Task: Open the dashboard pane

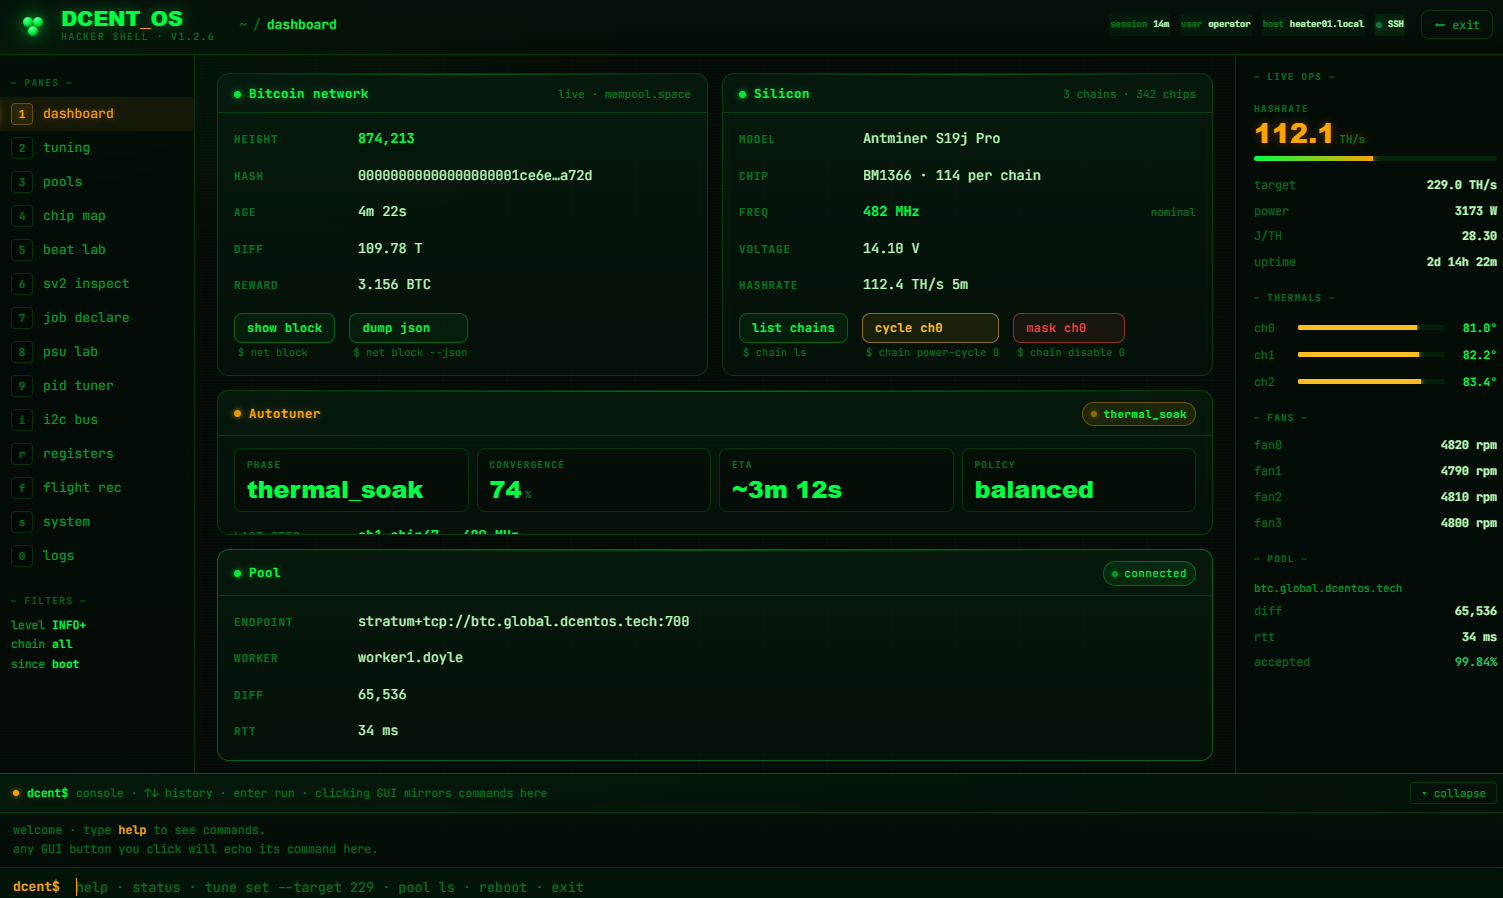Action: (97, 114)
